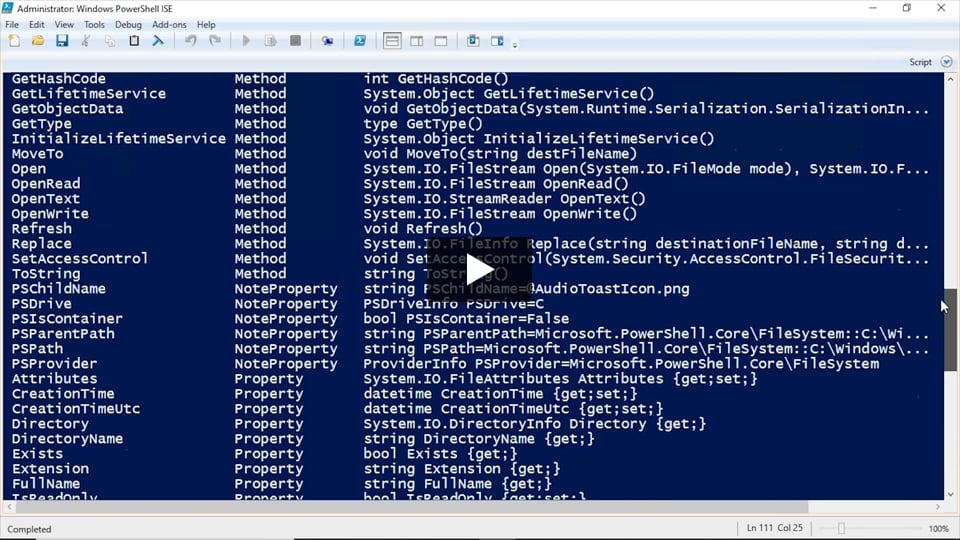Click the vertical scrollbar thumb of the console
The height and width of the screenshot is (540, 960).
click(x=950, y=330)
